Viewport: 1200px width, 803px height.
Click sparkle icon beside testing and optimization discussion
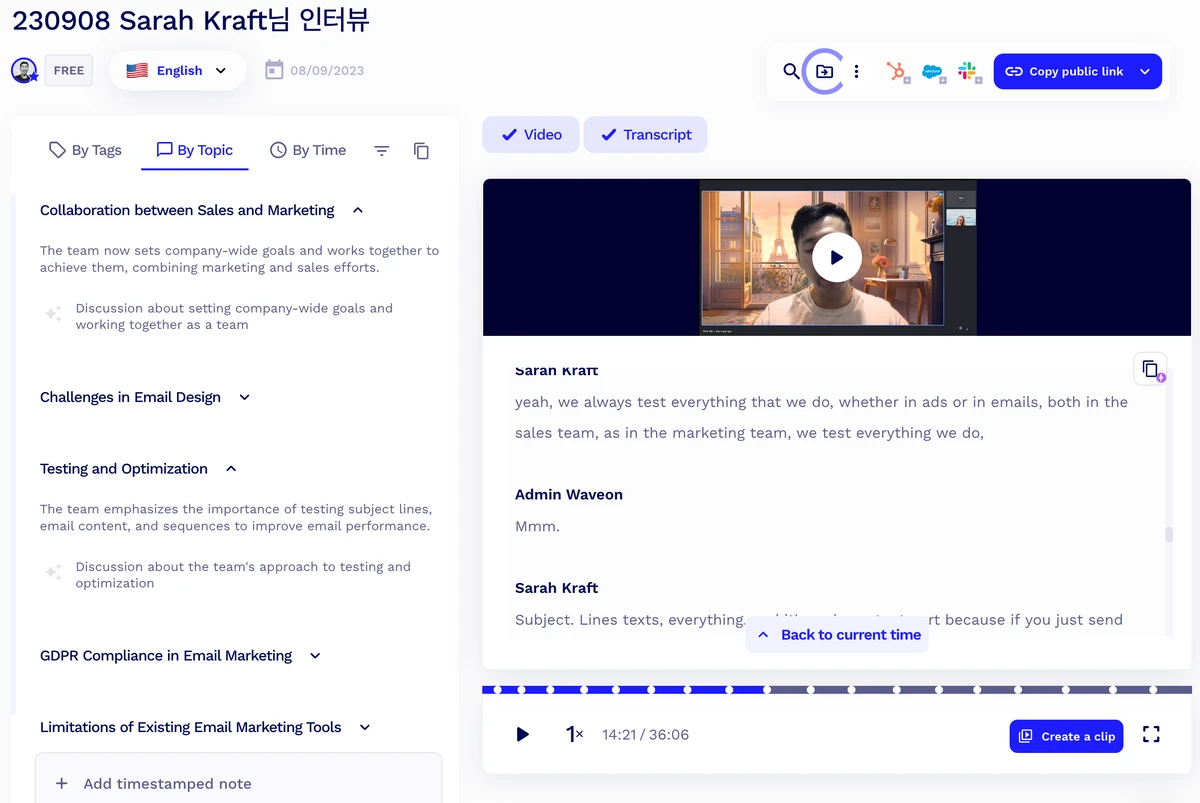coord(53,573)
